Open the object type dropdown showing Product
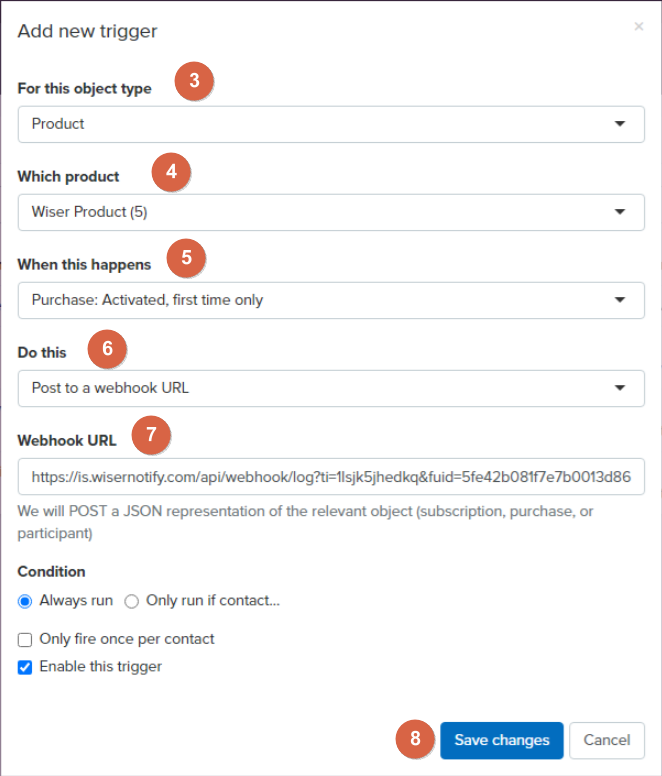Viewport: 662px width, 776px height. click(x=331, y=124)
